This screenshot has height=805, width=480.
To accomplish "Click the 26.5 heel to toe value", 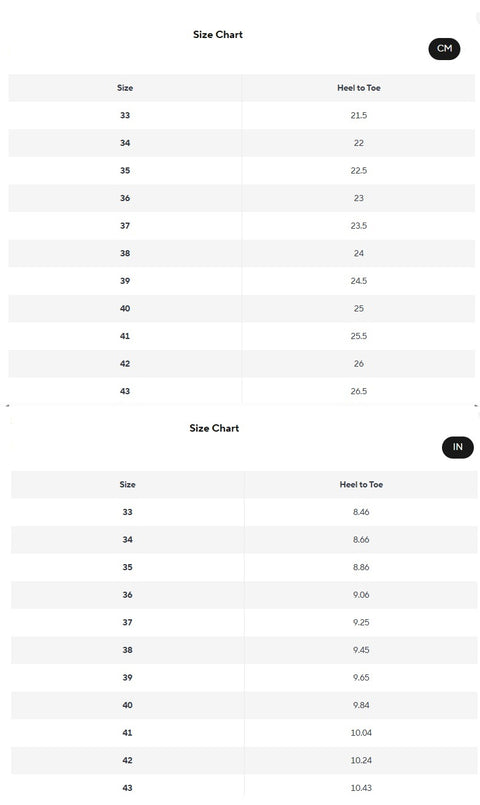I will tap(359, 391).
